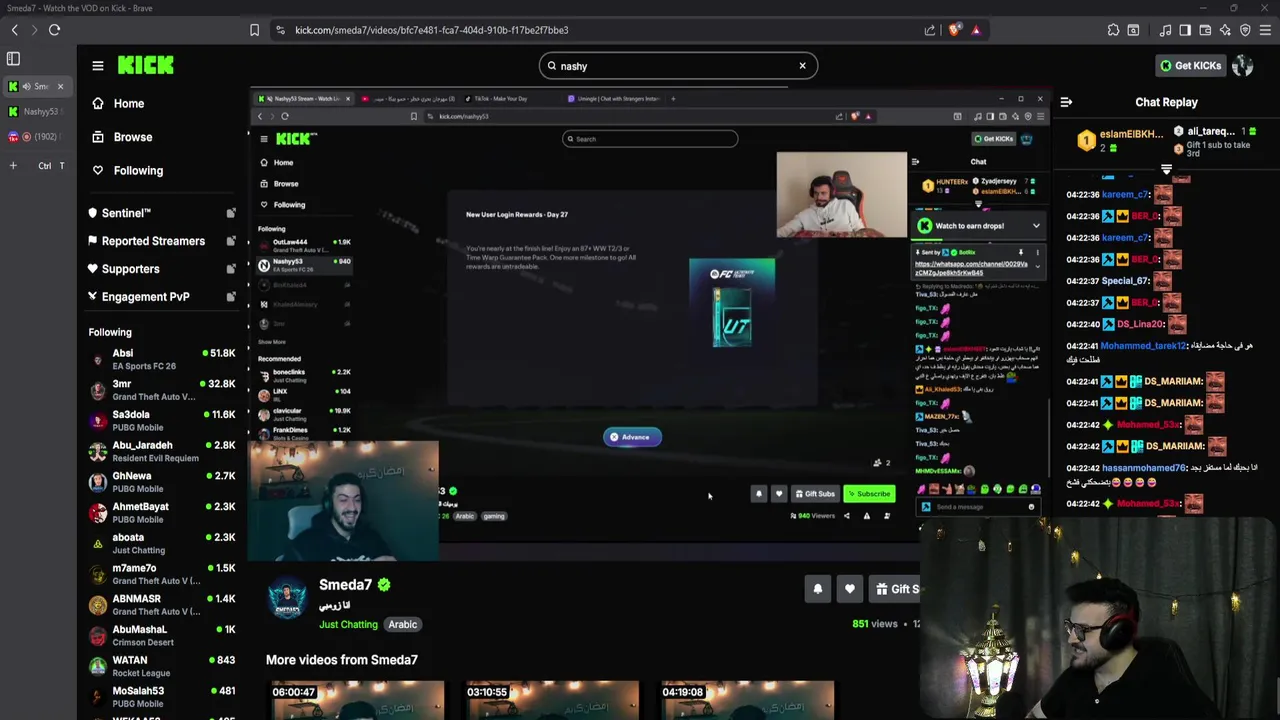The image size is (1280, 720).
Task: Click external-link icon next to Engagement PvP
Action: 231,297
